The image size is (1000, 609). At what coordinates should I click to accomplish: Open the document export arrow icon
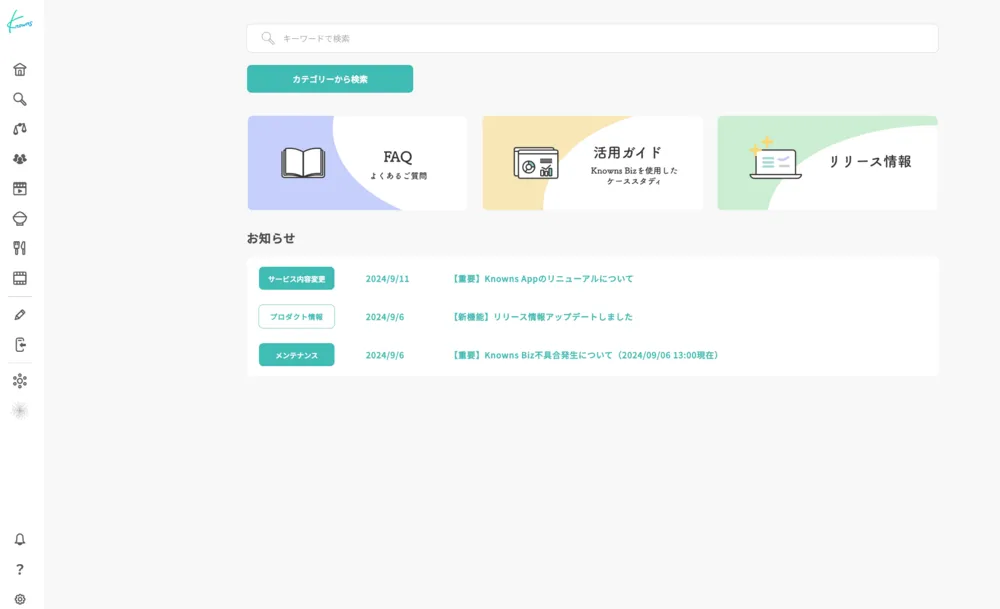[20, 345]
